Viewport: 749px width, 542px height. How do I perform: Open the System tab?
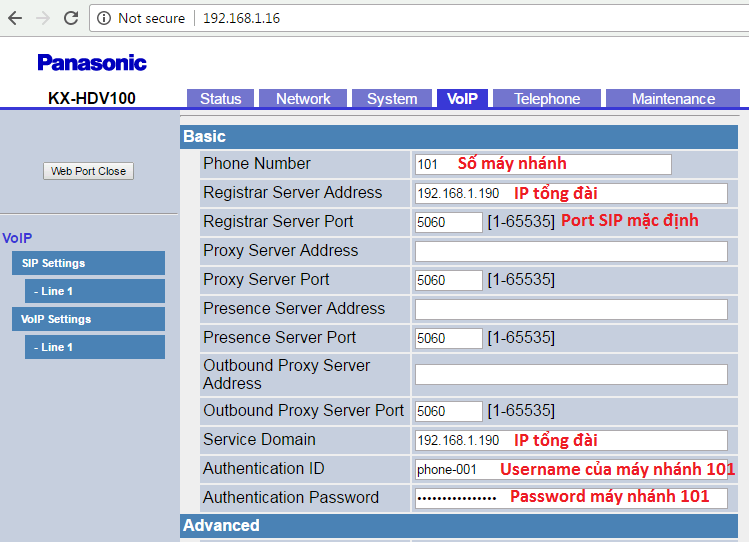(x=391, y=98)
